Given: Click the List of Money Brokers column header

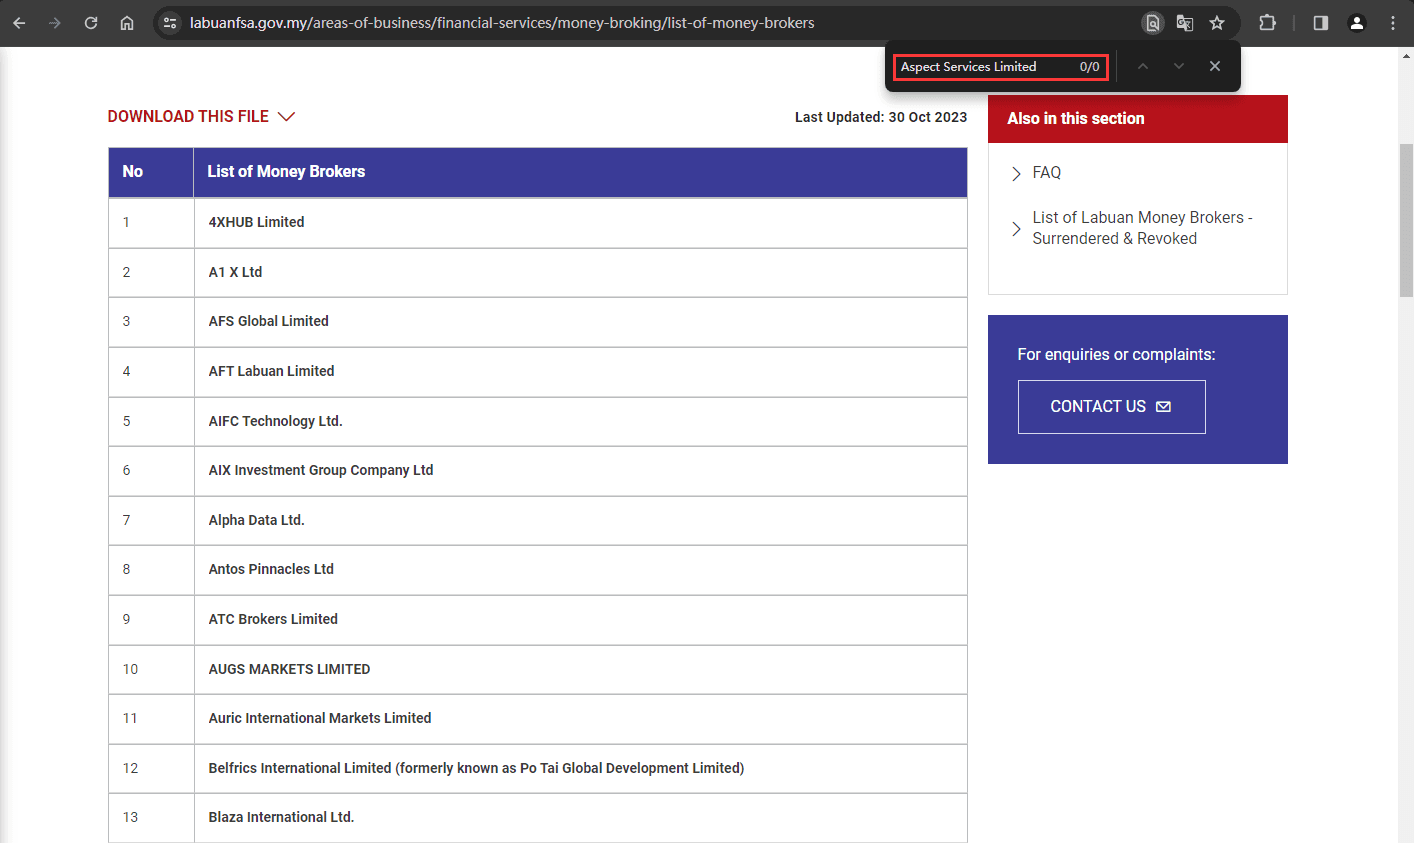Looking at the screenshot, I should point(580,172).
